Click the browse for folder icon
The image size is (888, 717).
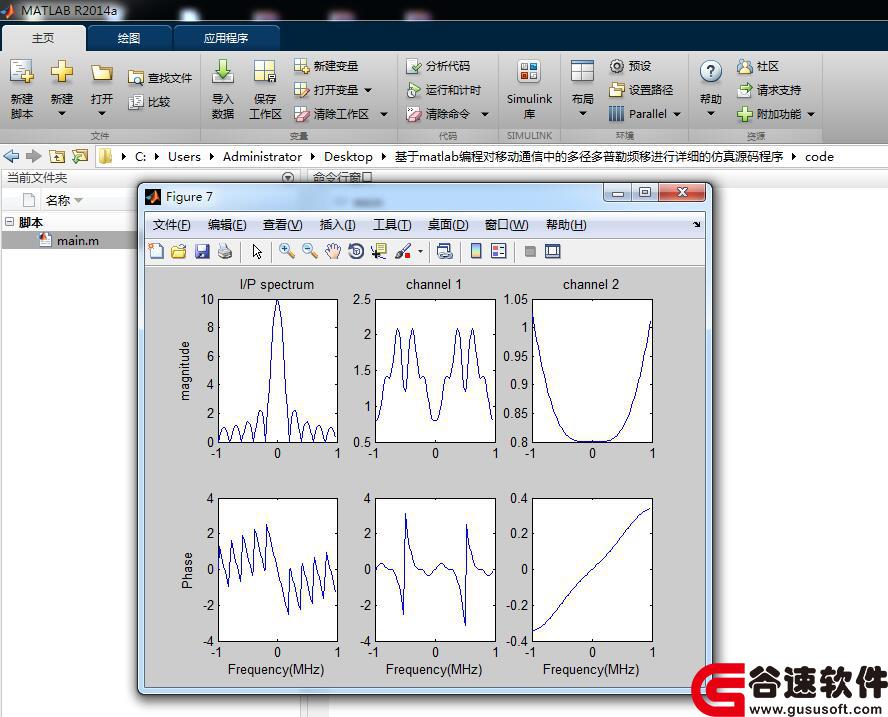(x=80, y=156)
